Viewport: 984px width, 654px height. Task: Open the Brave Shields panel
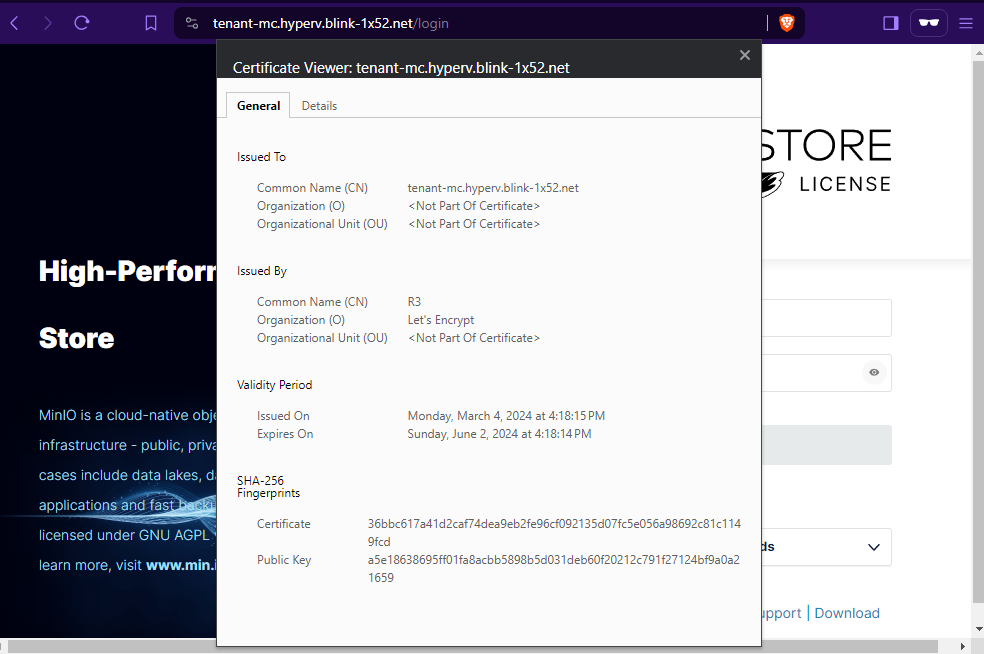[787, 22]
